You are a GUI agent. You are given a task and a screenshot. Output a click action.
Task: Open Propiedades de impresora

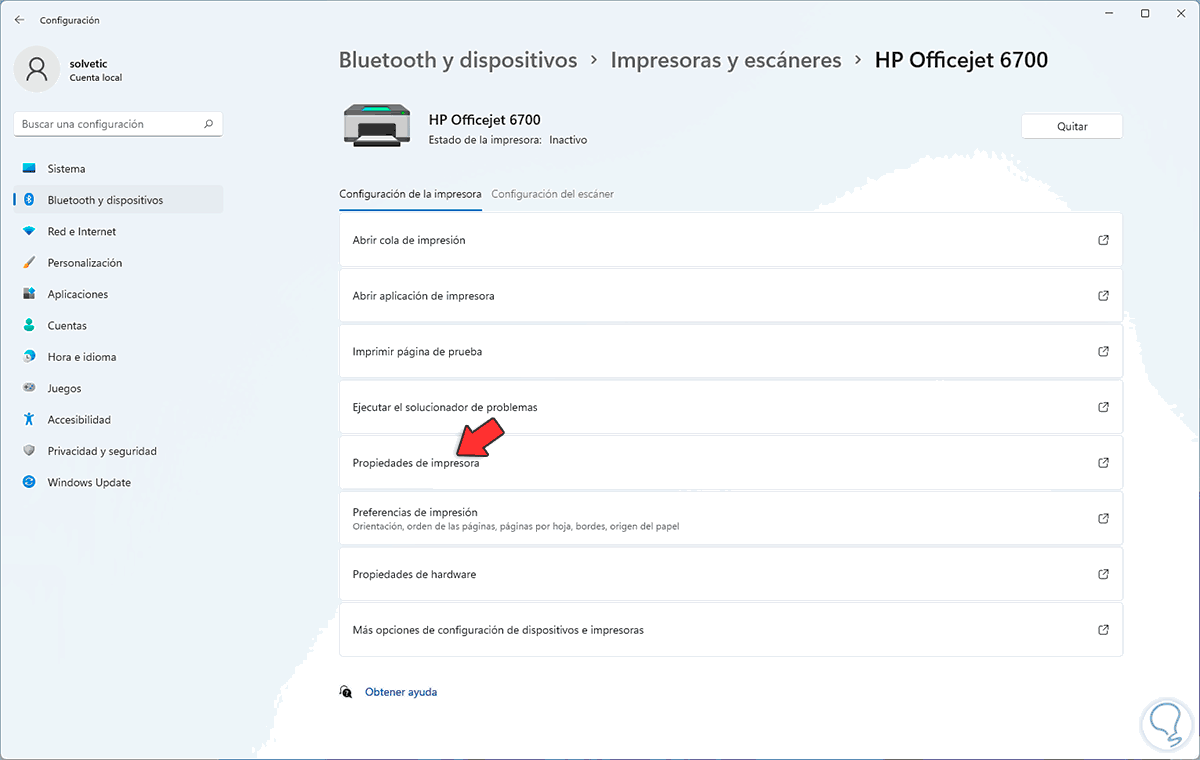(x=731, y=463)
